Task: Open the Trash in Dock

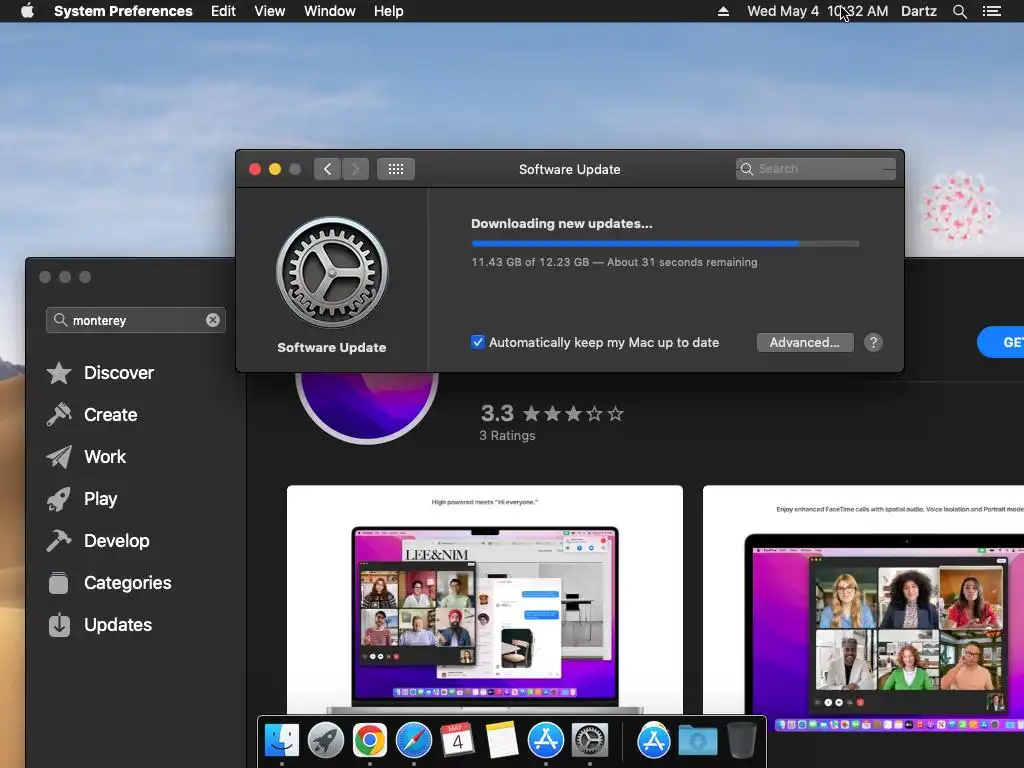Action: (x=741, y=741)
